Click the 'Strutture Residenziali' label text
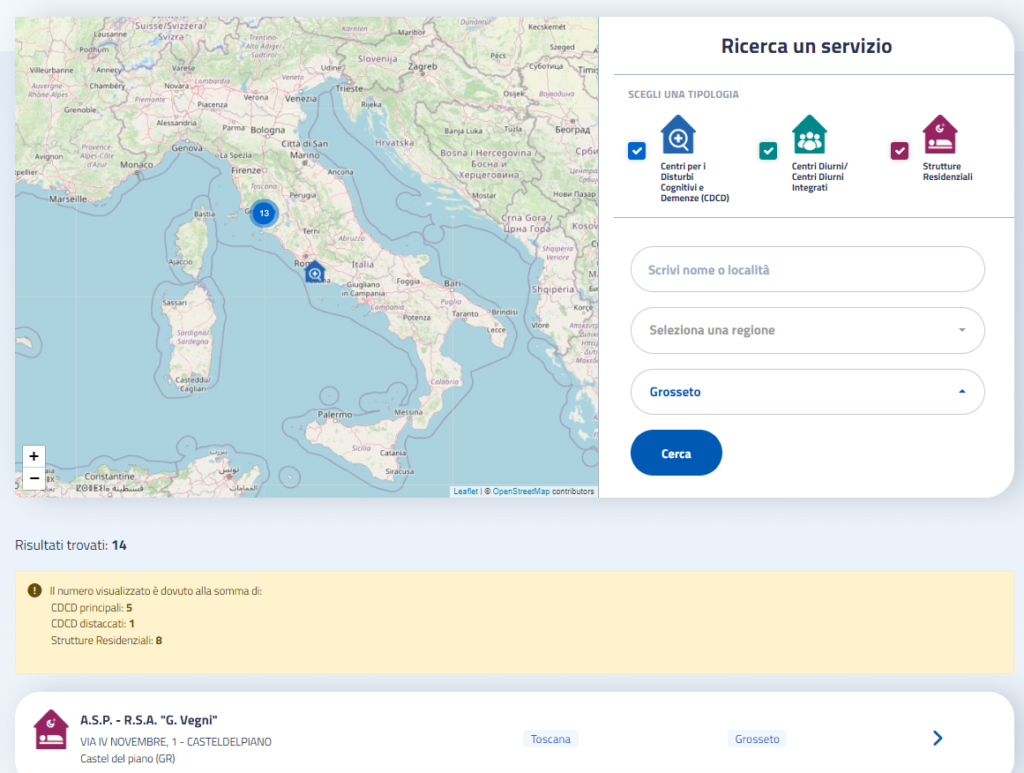This screenshot has height=773, width=1024. [947, 172]
